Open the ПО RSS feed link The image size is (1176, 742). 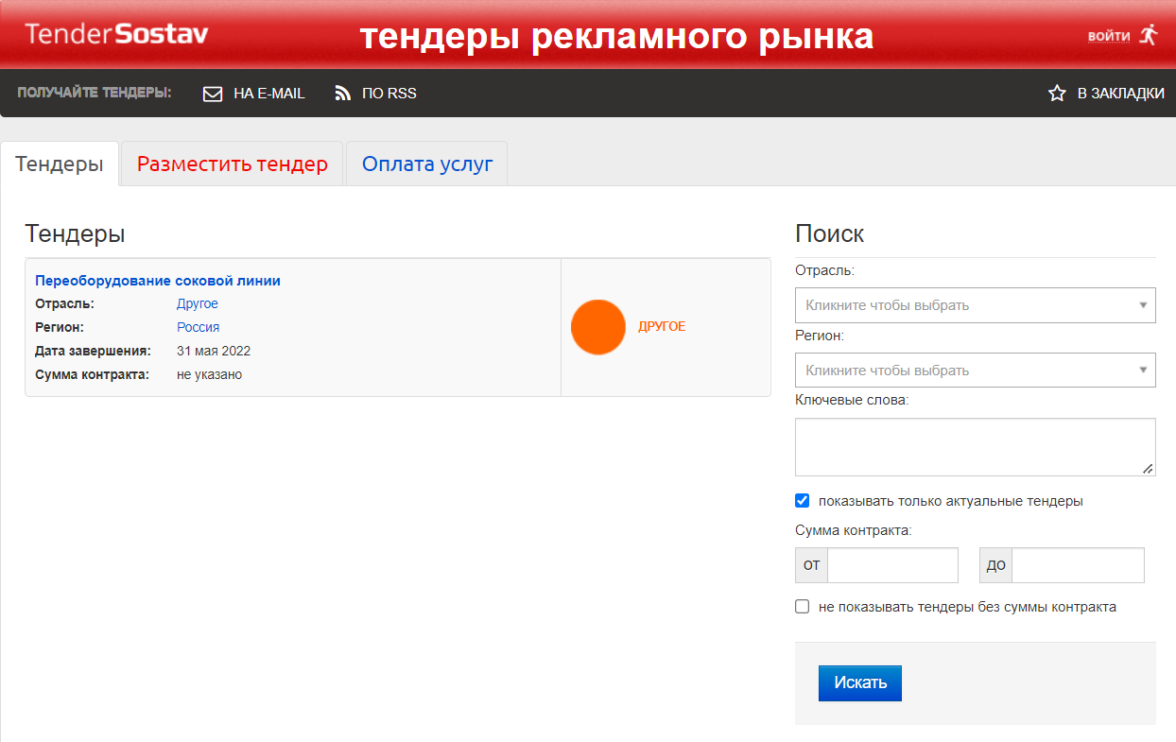click(388, 94)
